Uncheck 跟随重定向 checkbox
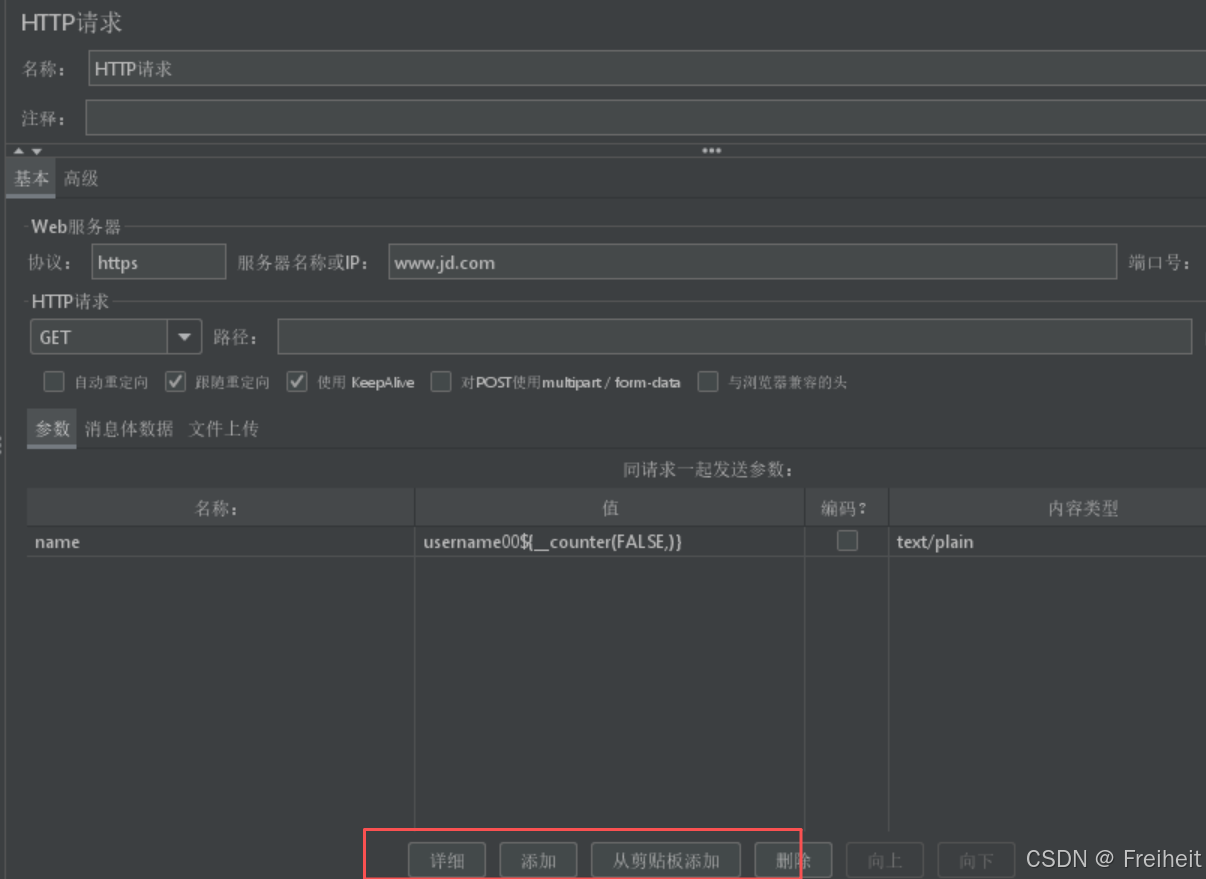Image resolution: width=1206 pixels, height=879 pixels. click(x=175, y=382)
